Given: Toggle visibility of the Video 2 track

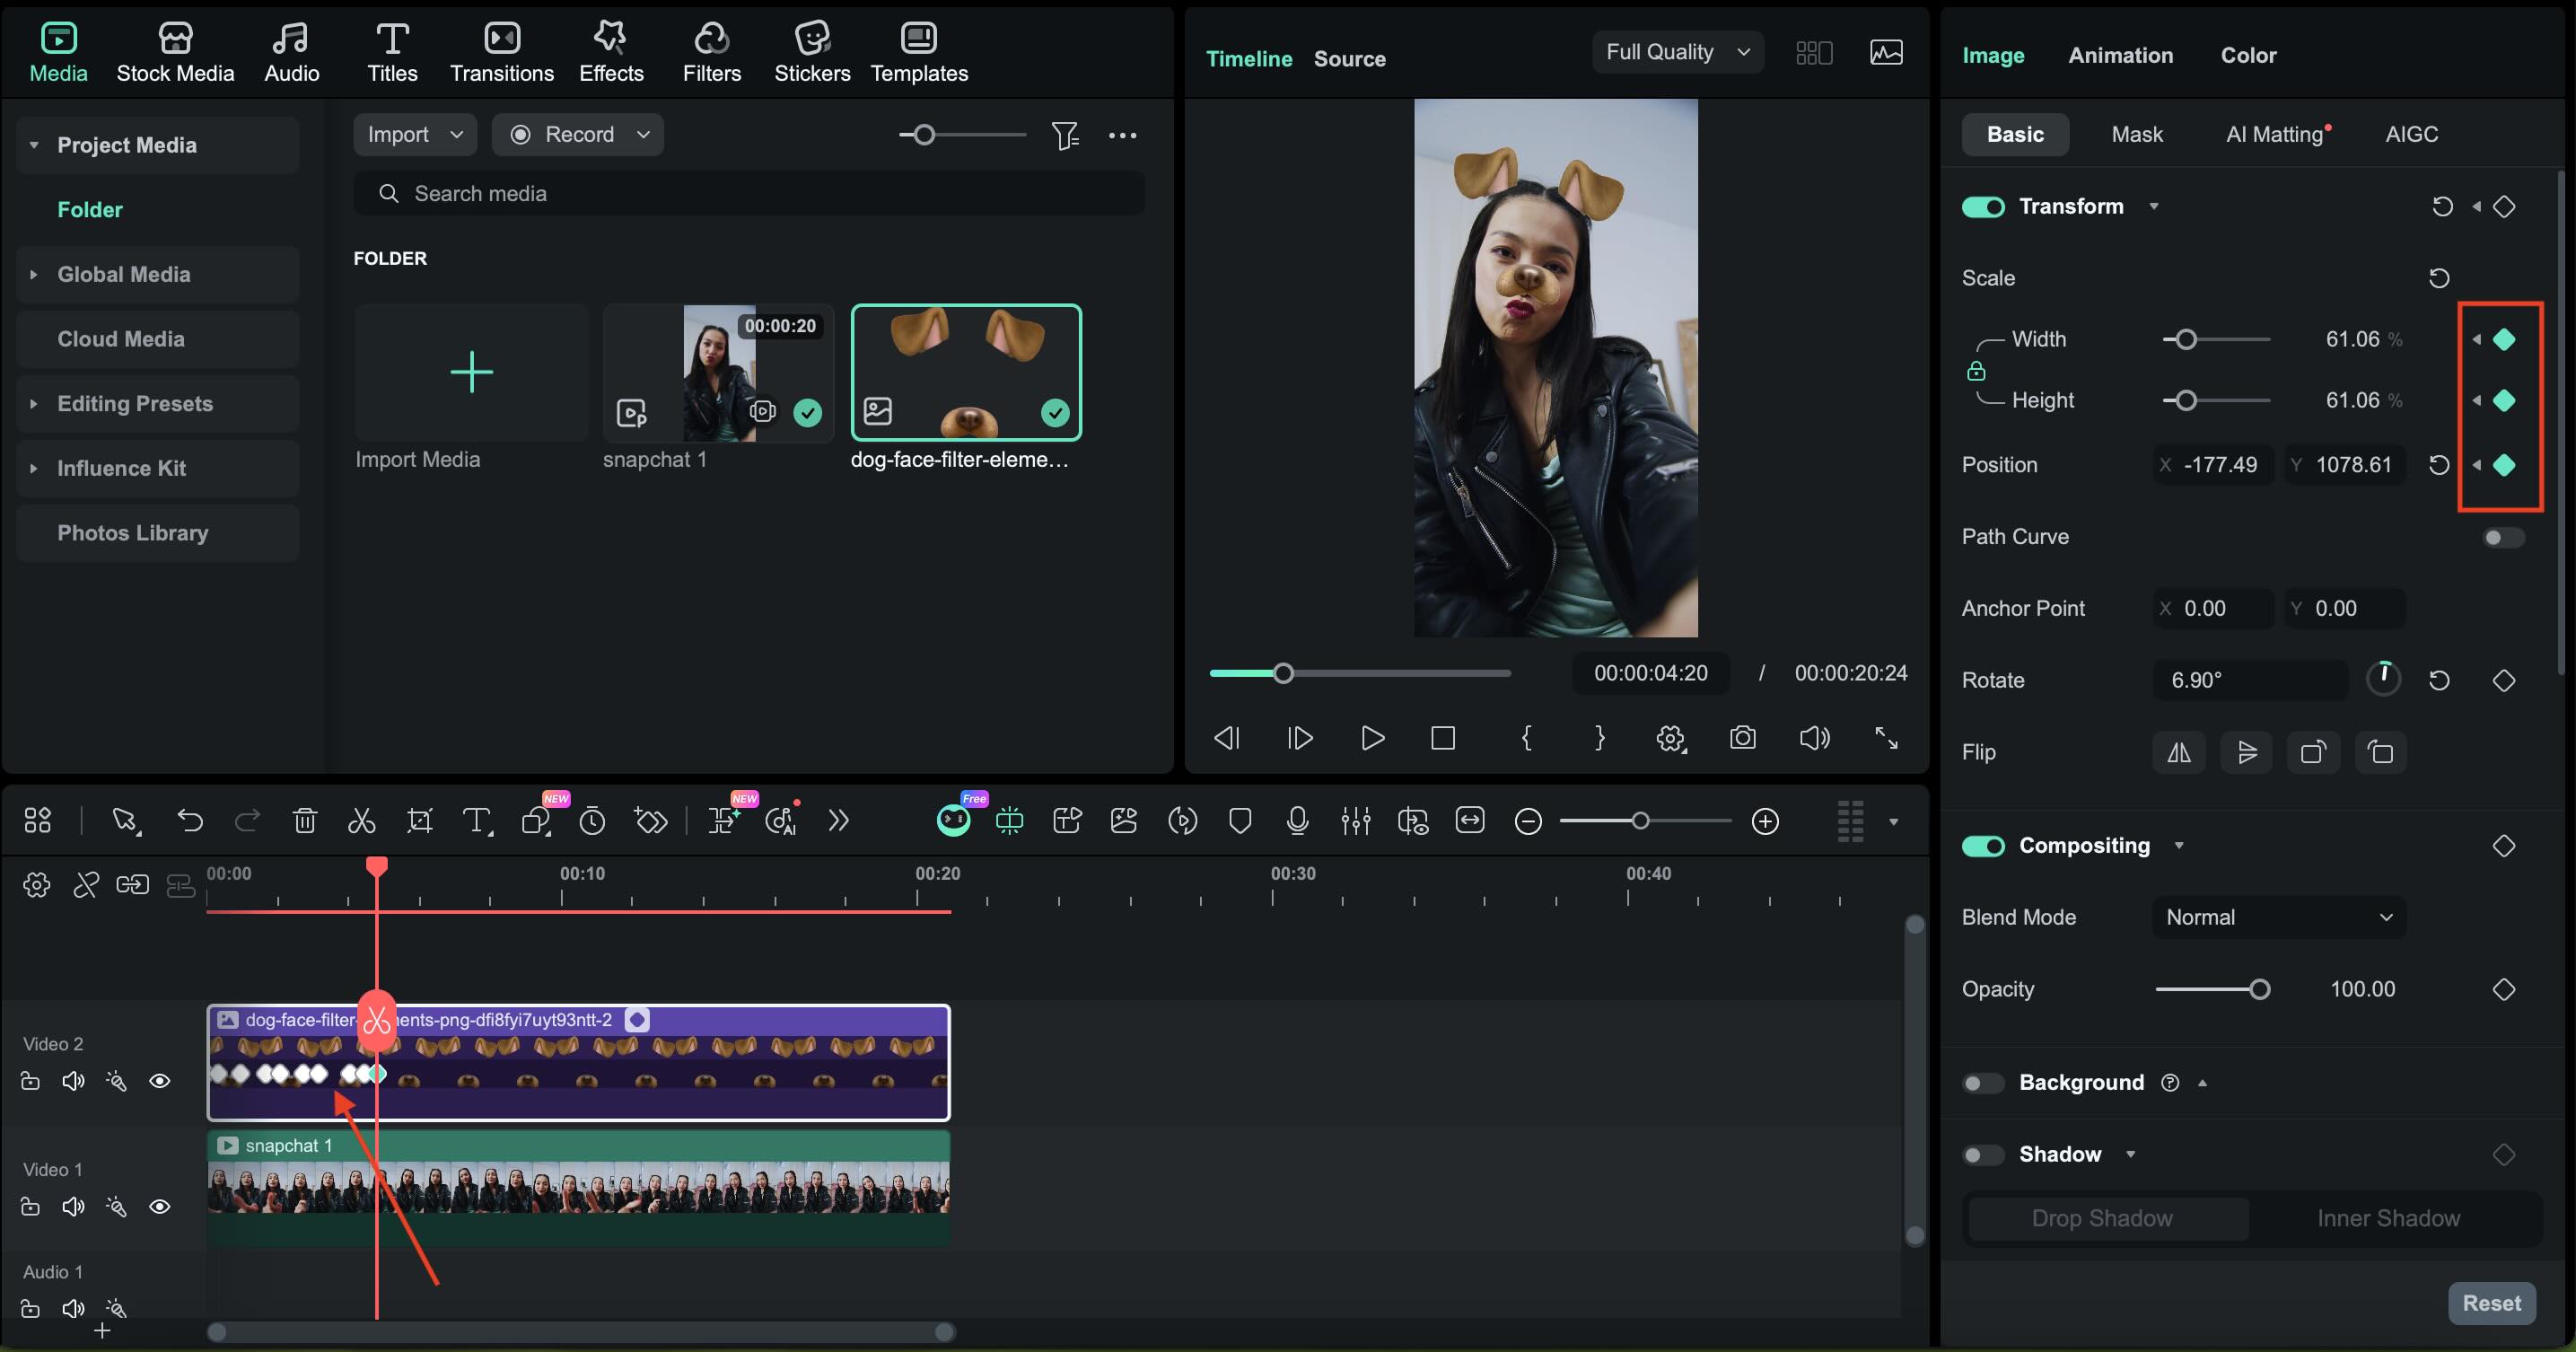Looking at the screenshot, I should (161, 1081).
